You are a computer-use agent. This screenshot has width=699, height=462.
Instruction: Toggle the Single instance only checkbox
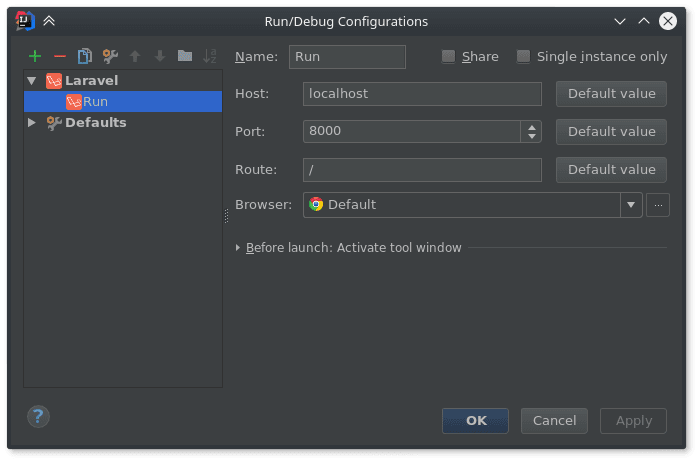pos(523,57)
